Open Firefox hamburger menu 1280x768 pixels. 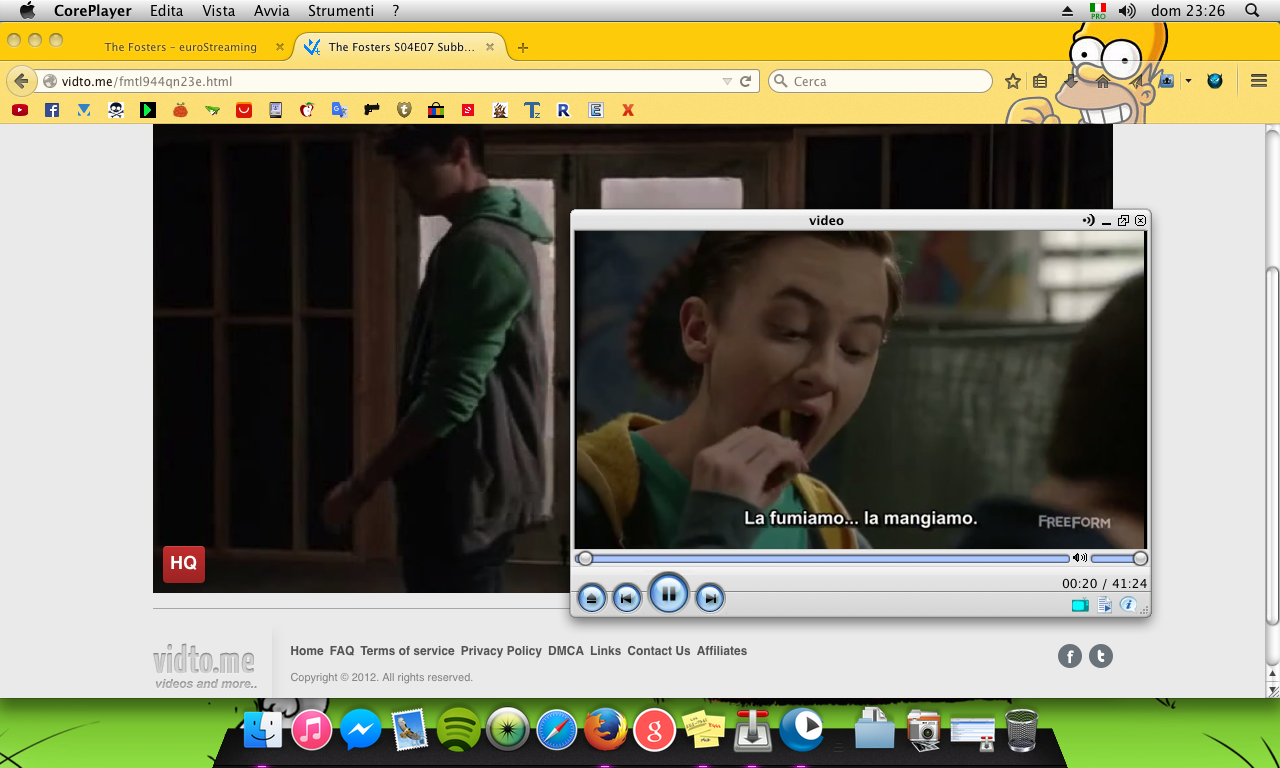pyautogui.click(x=1259, y=81)
